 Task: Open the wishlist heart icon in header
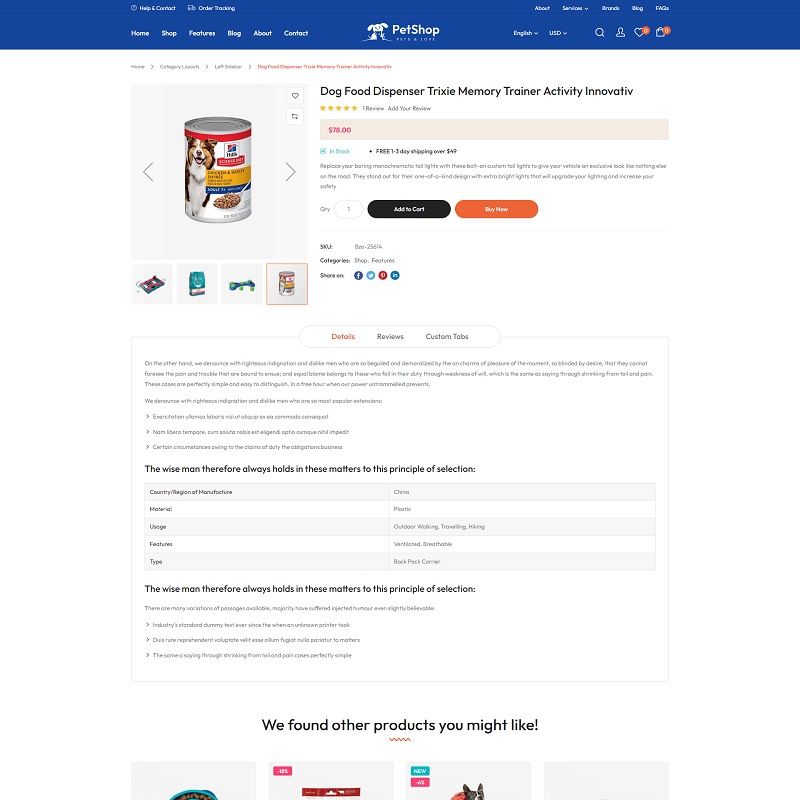(x=639, y=33)
